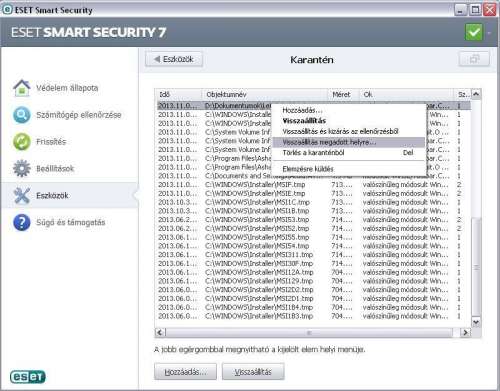Select row C:\WINDOWS\Installer\MSIE.tmp
The image size is (500, 391).
point(314,193)
